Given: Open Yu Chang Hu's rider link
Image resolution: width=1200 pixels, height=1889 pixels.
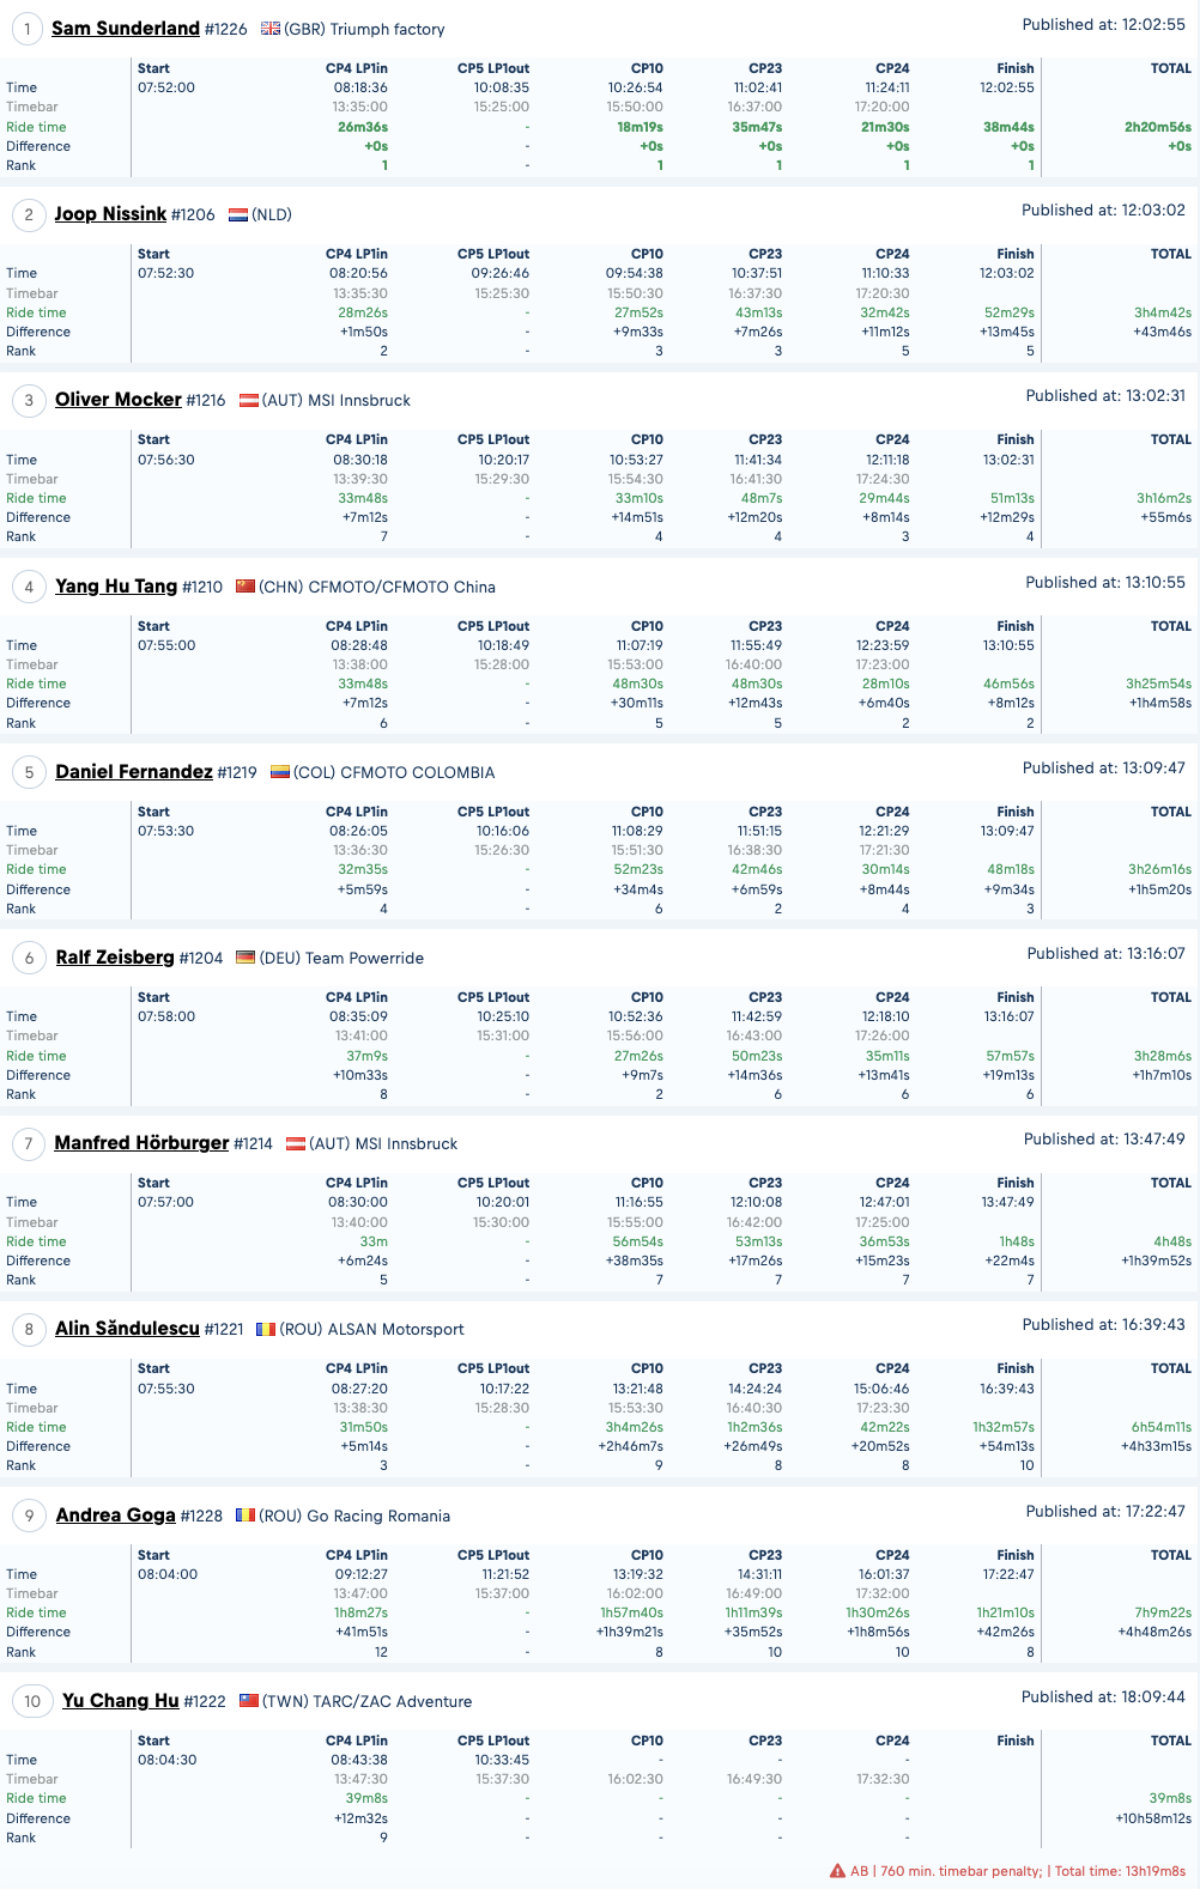Looking at the screenshot, I should (x=120, y=1701).
